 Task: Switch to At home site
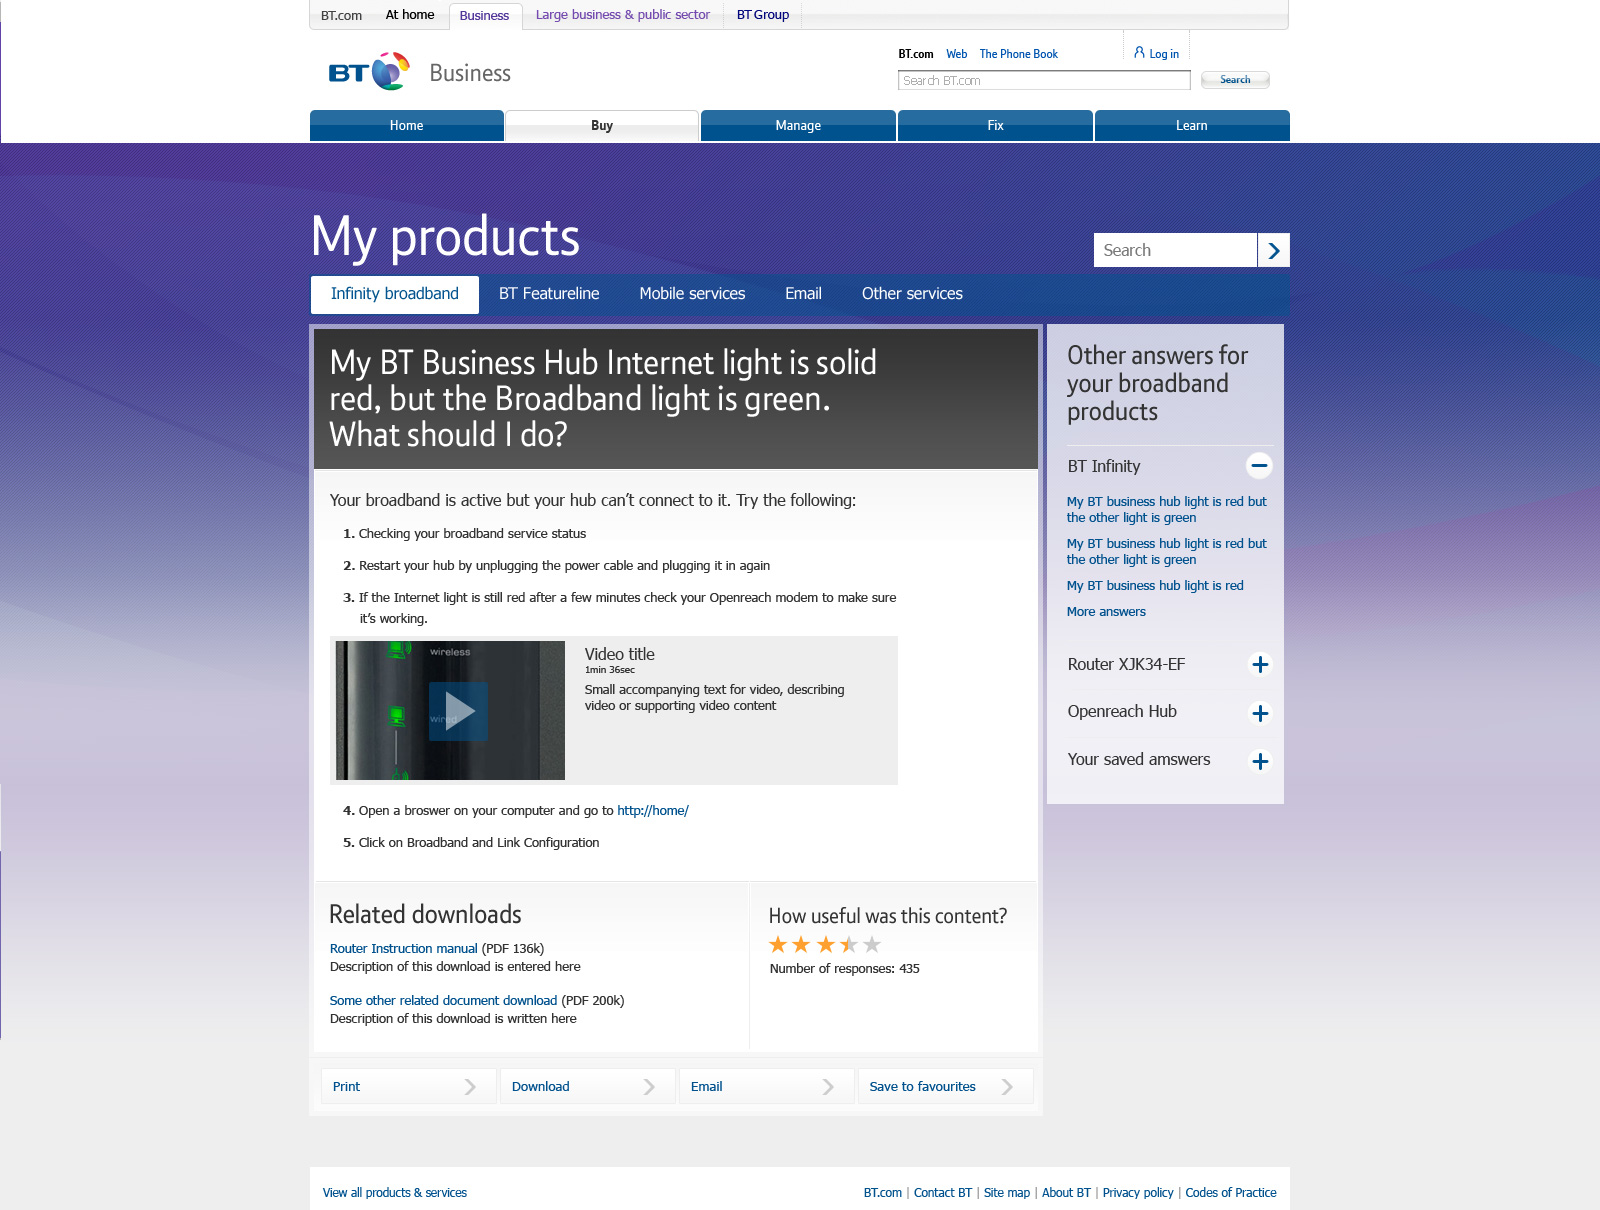point(410,15)
